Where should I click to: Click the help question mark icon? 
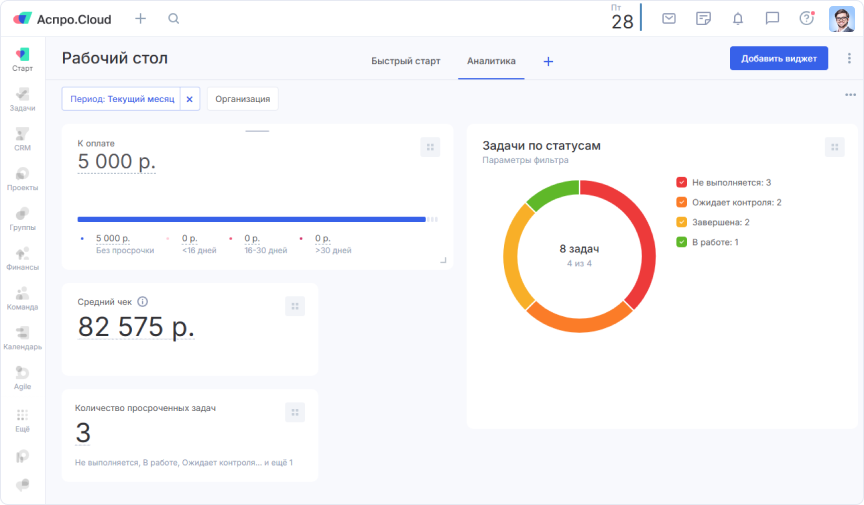pos(806,19)
